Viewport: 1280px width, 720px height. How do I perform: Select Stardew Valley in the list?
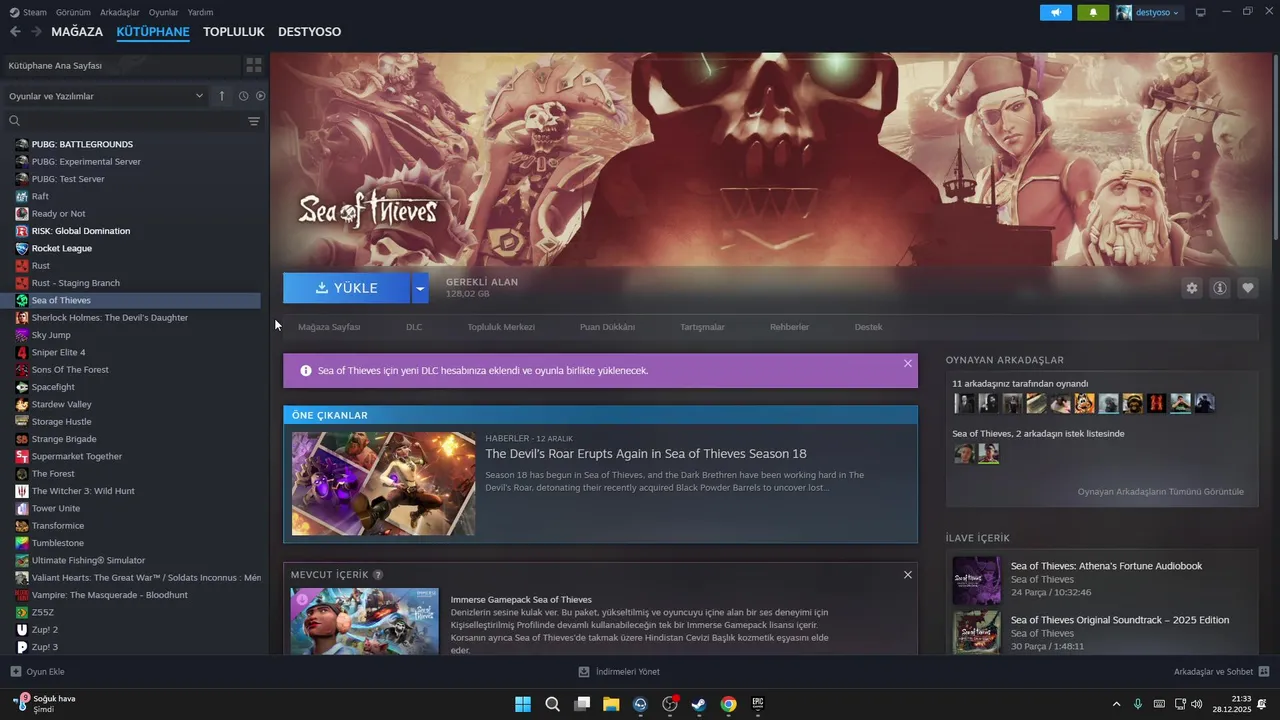pos(133,404)
